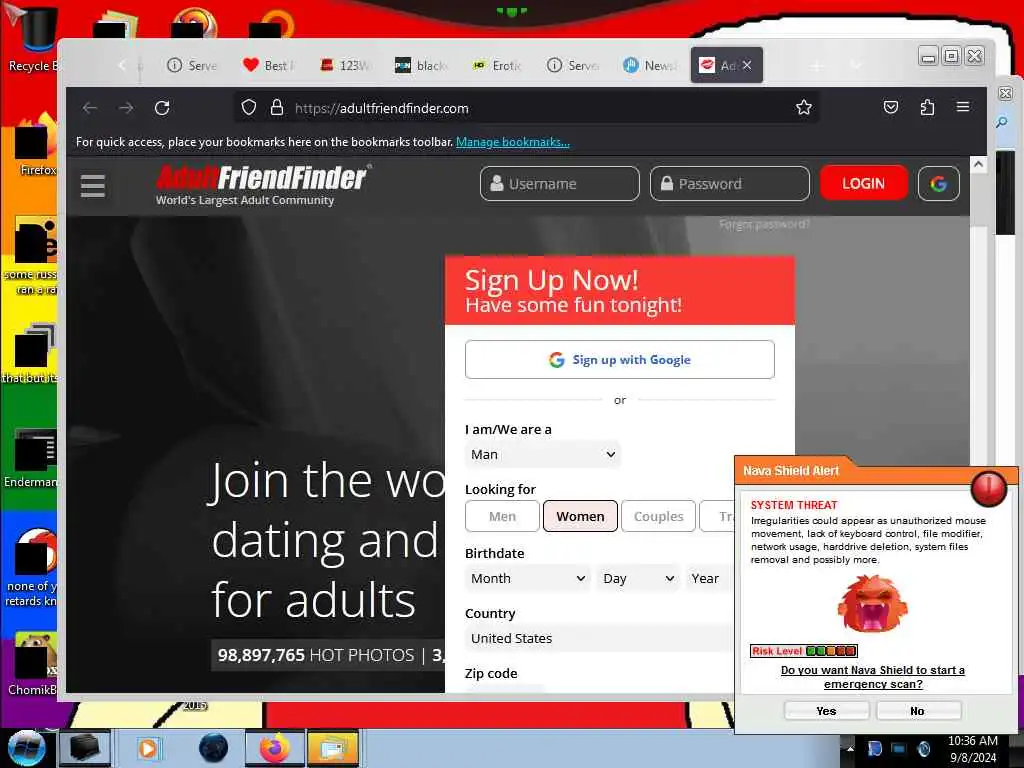
Task: Open the Manage bookmarks link
Action: click(x=513, y=142)
